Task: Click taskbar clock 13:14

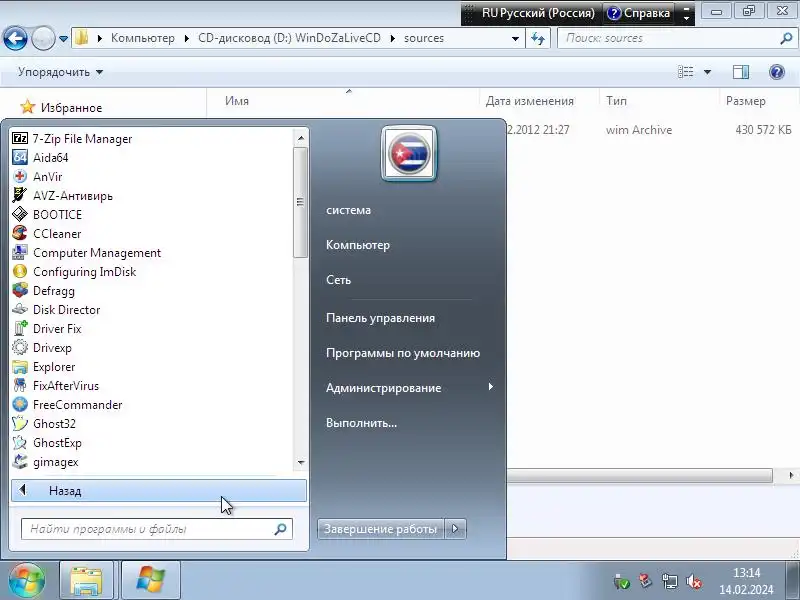Action: tap(746, 573)
